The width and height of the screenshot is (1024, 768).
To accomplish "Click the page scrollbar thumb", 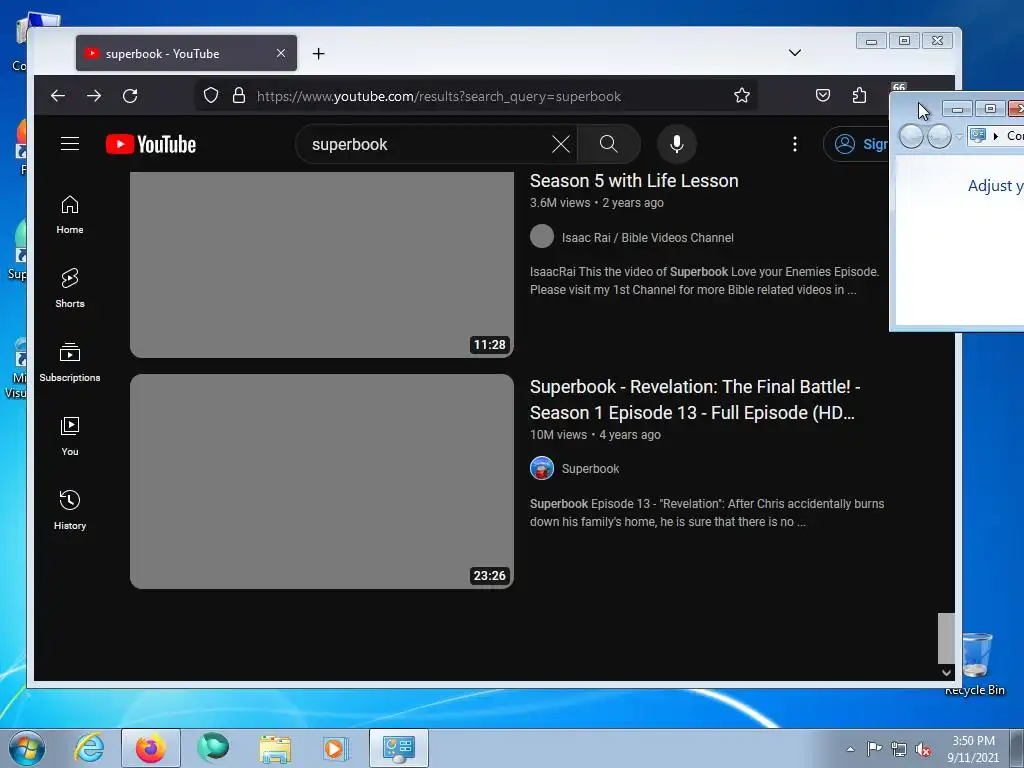I will 946,638.
